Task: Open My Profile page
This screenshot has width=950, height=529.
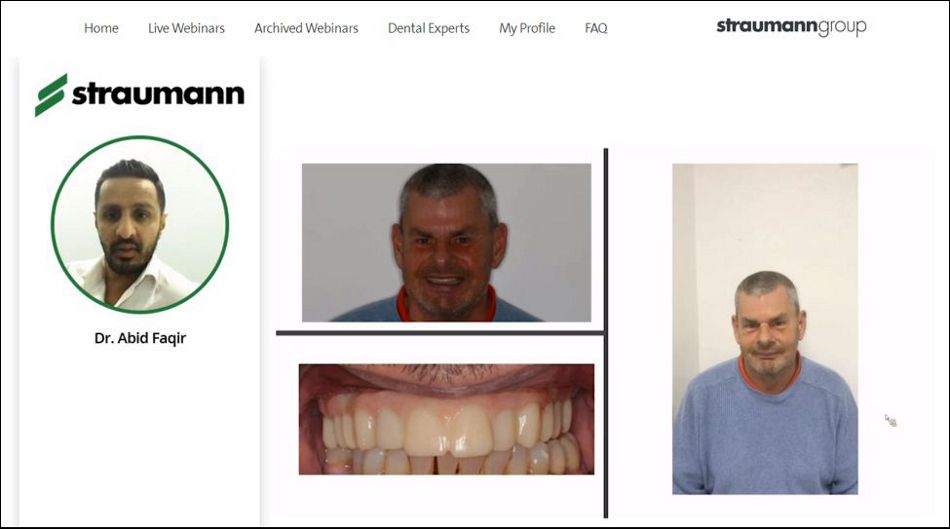Action: click(x=527, y=28)
